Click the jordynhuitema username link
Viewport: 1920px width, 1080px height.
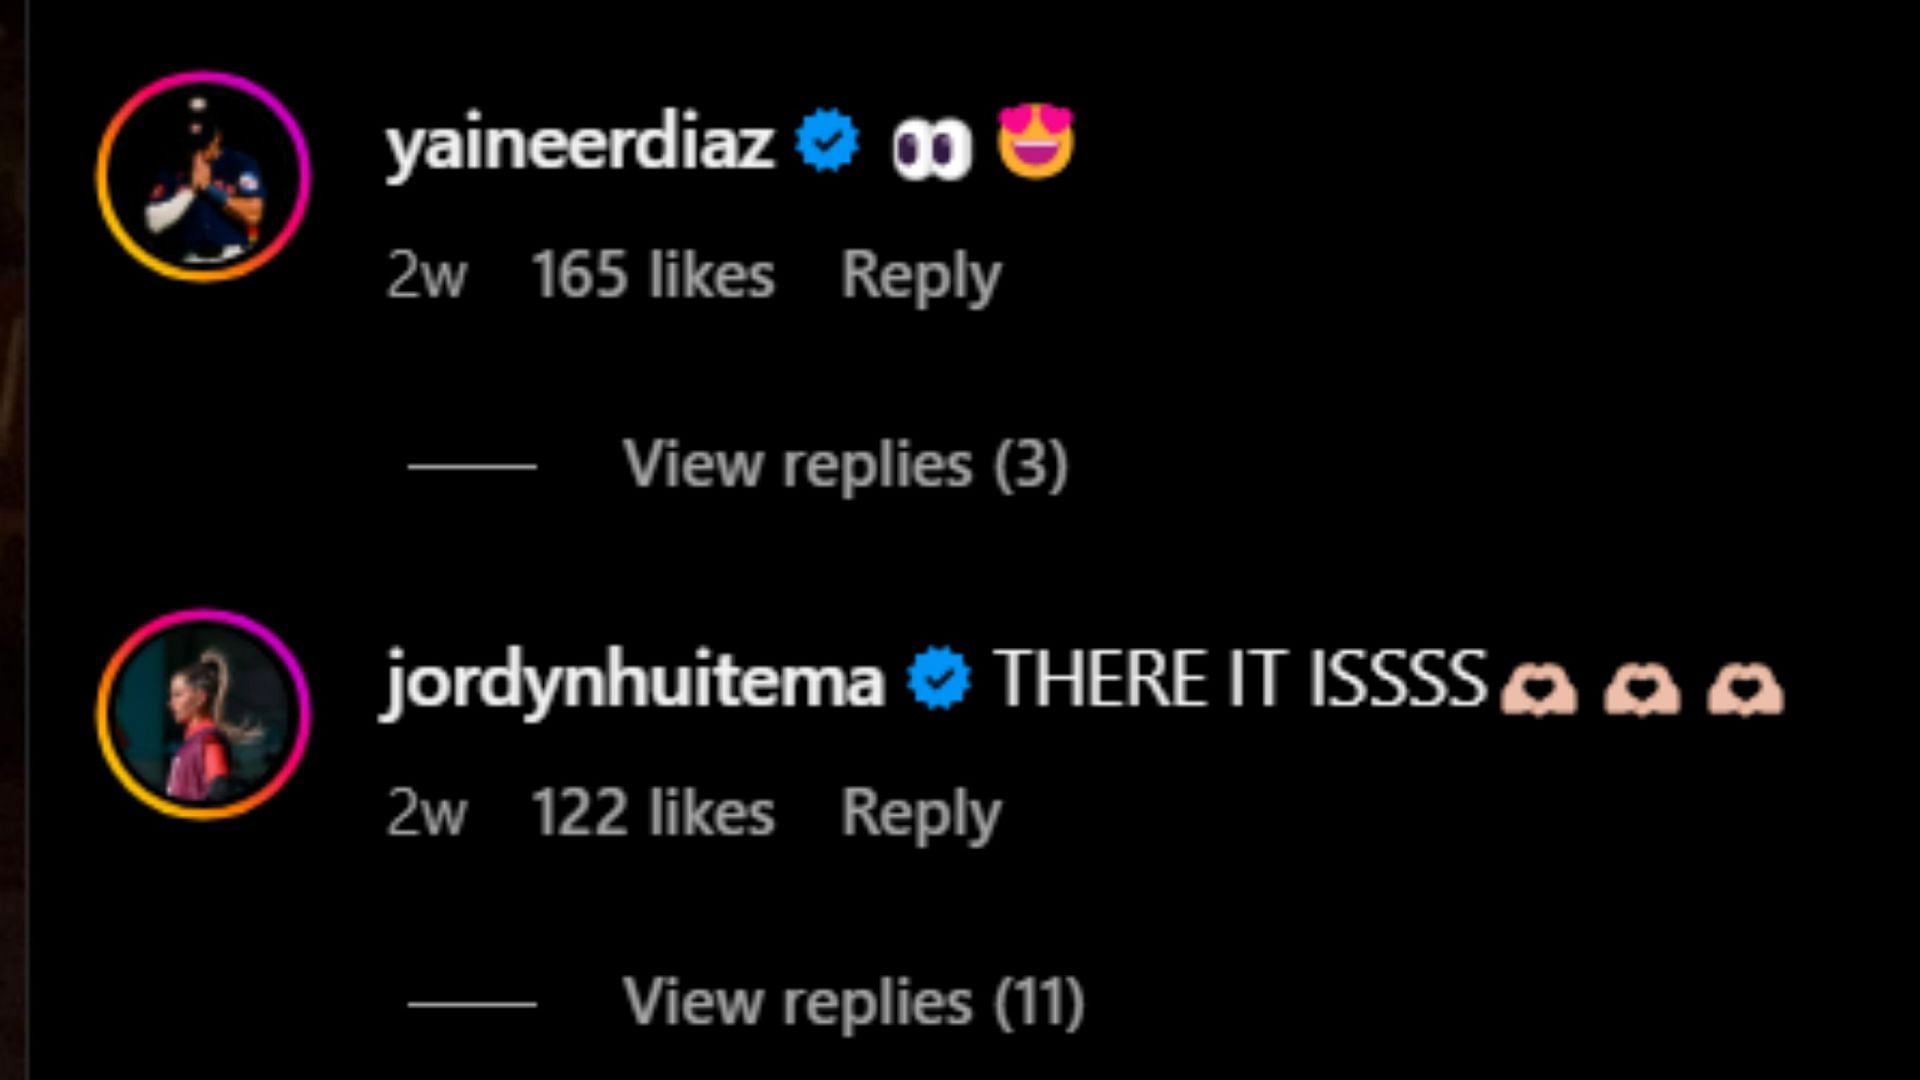(633, 683)
